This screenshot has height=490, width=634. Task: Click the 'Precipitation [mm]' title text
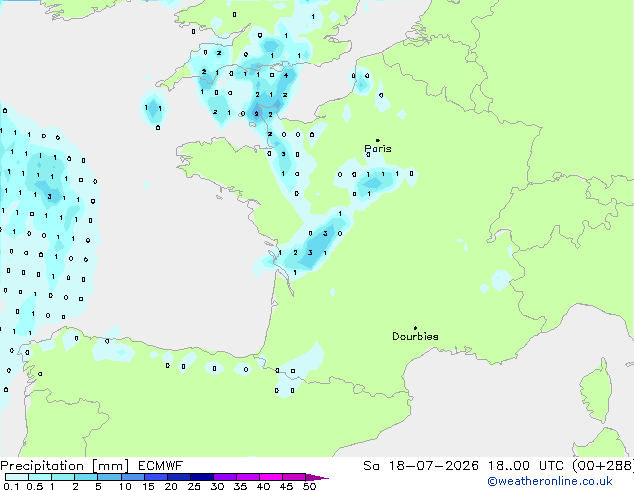(x=65, y=466)
